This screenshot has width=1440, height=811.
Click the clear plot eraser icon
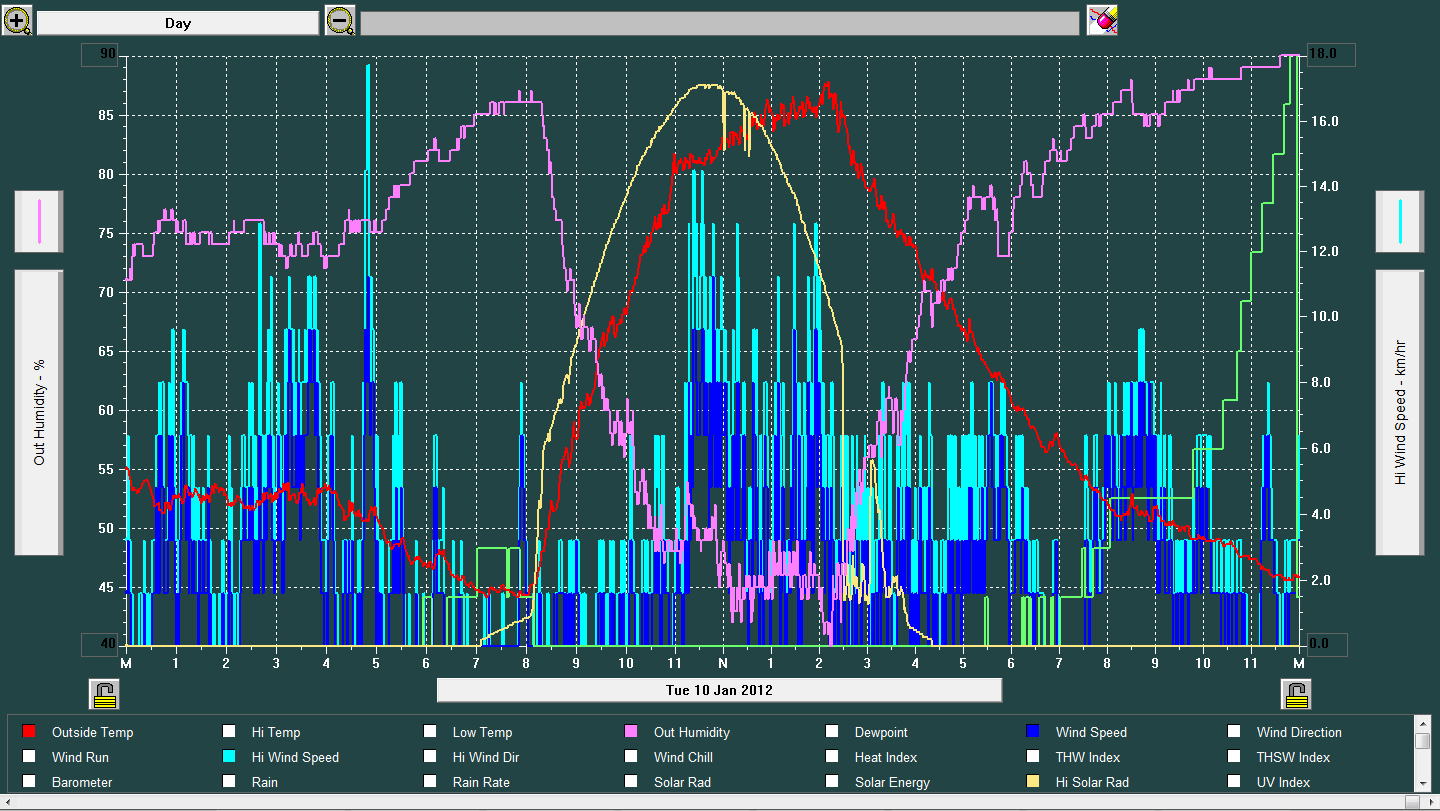(1103, 21)
